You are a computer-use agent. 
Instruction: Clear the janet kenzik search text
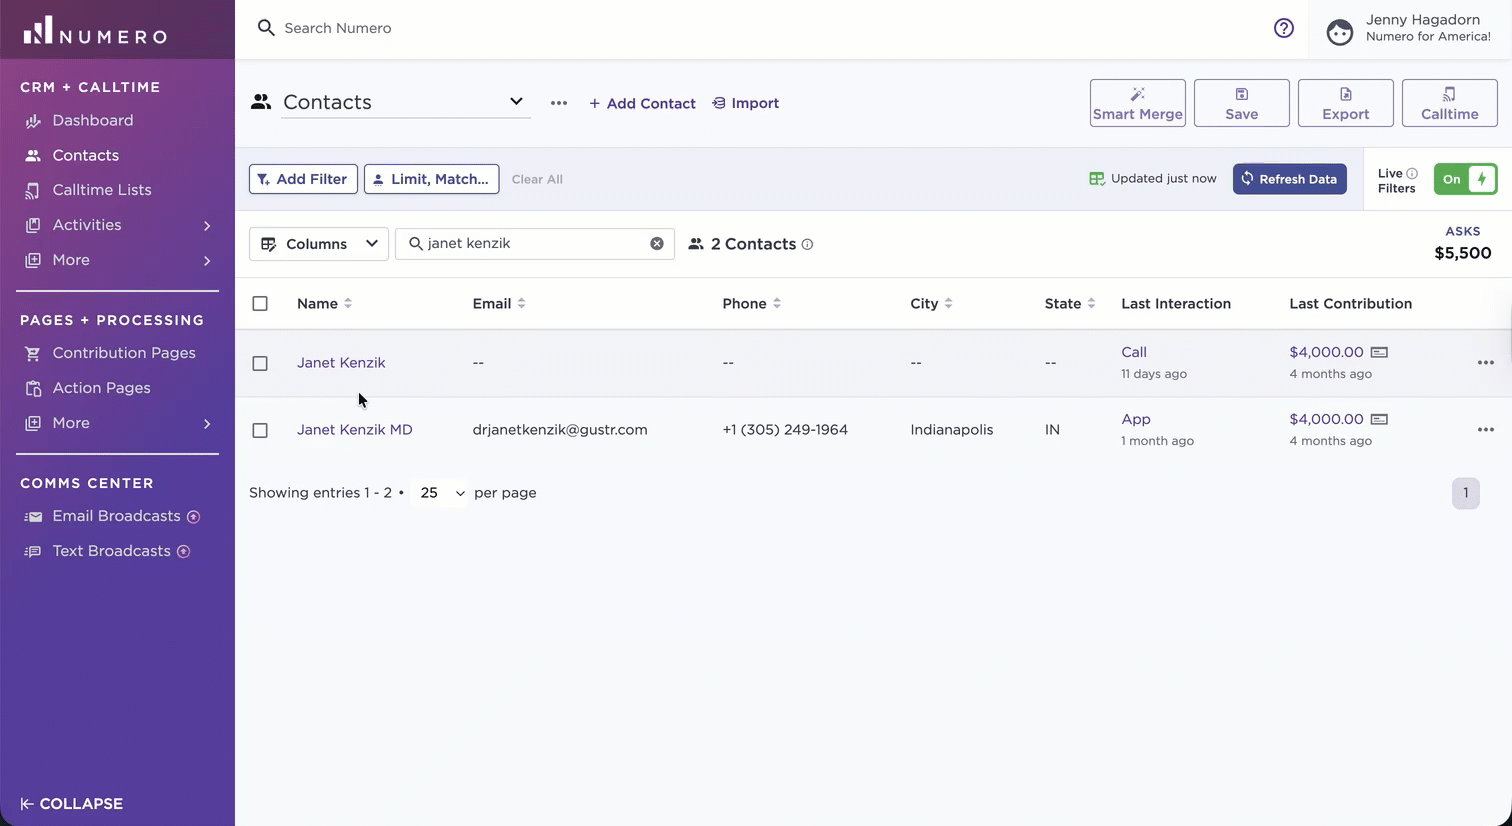[657, 244]
